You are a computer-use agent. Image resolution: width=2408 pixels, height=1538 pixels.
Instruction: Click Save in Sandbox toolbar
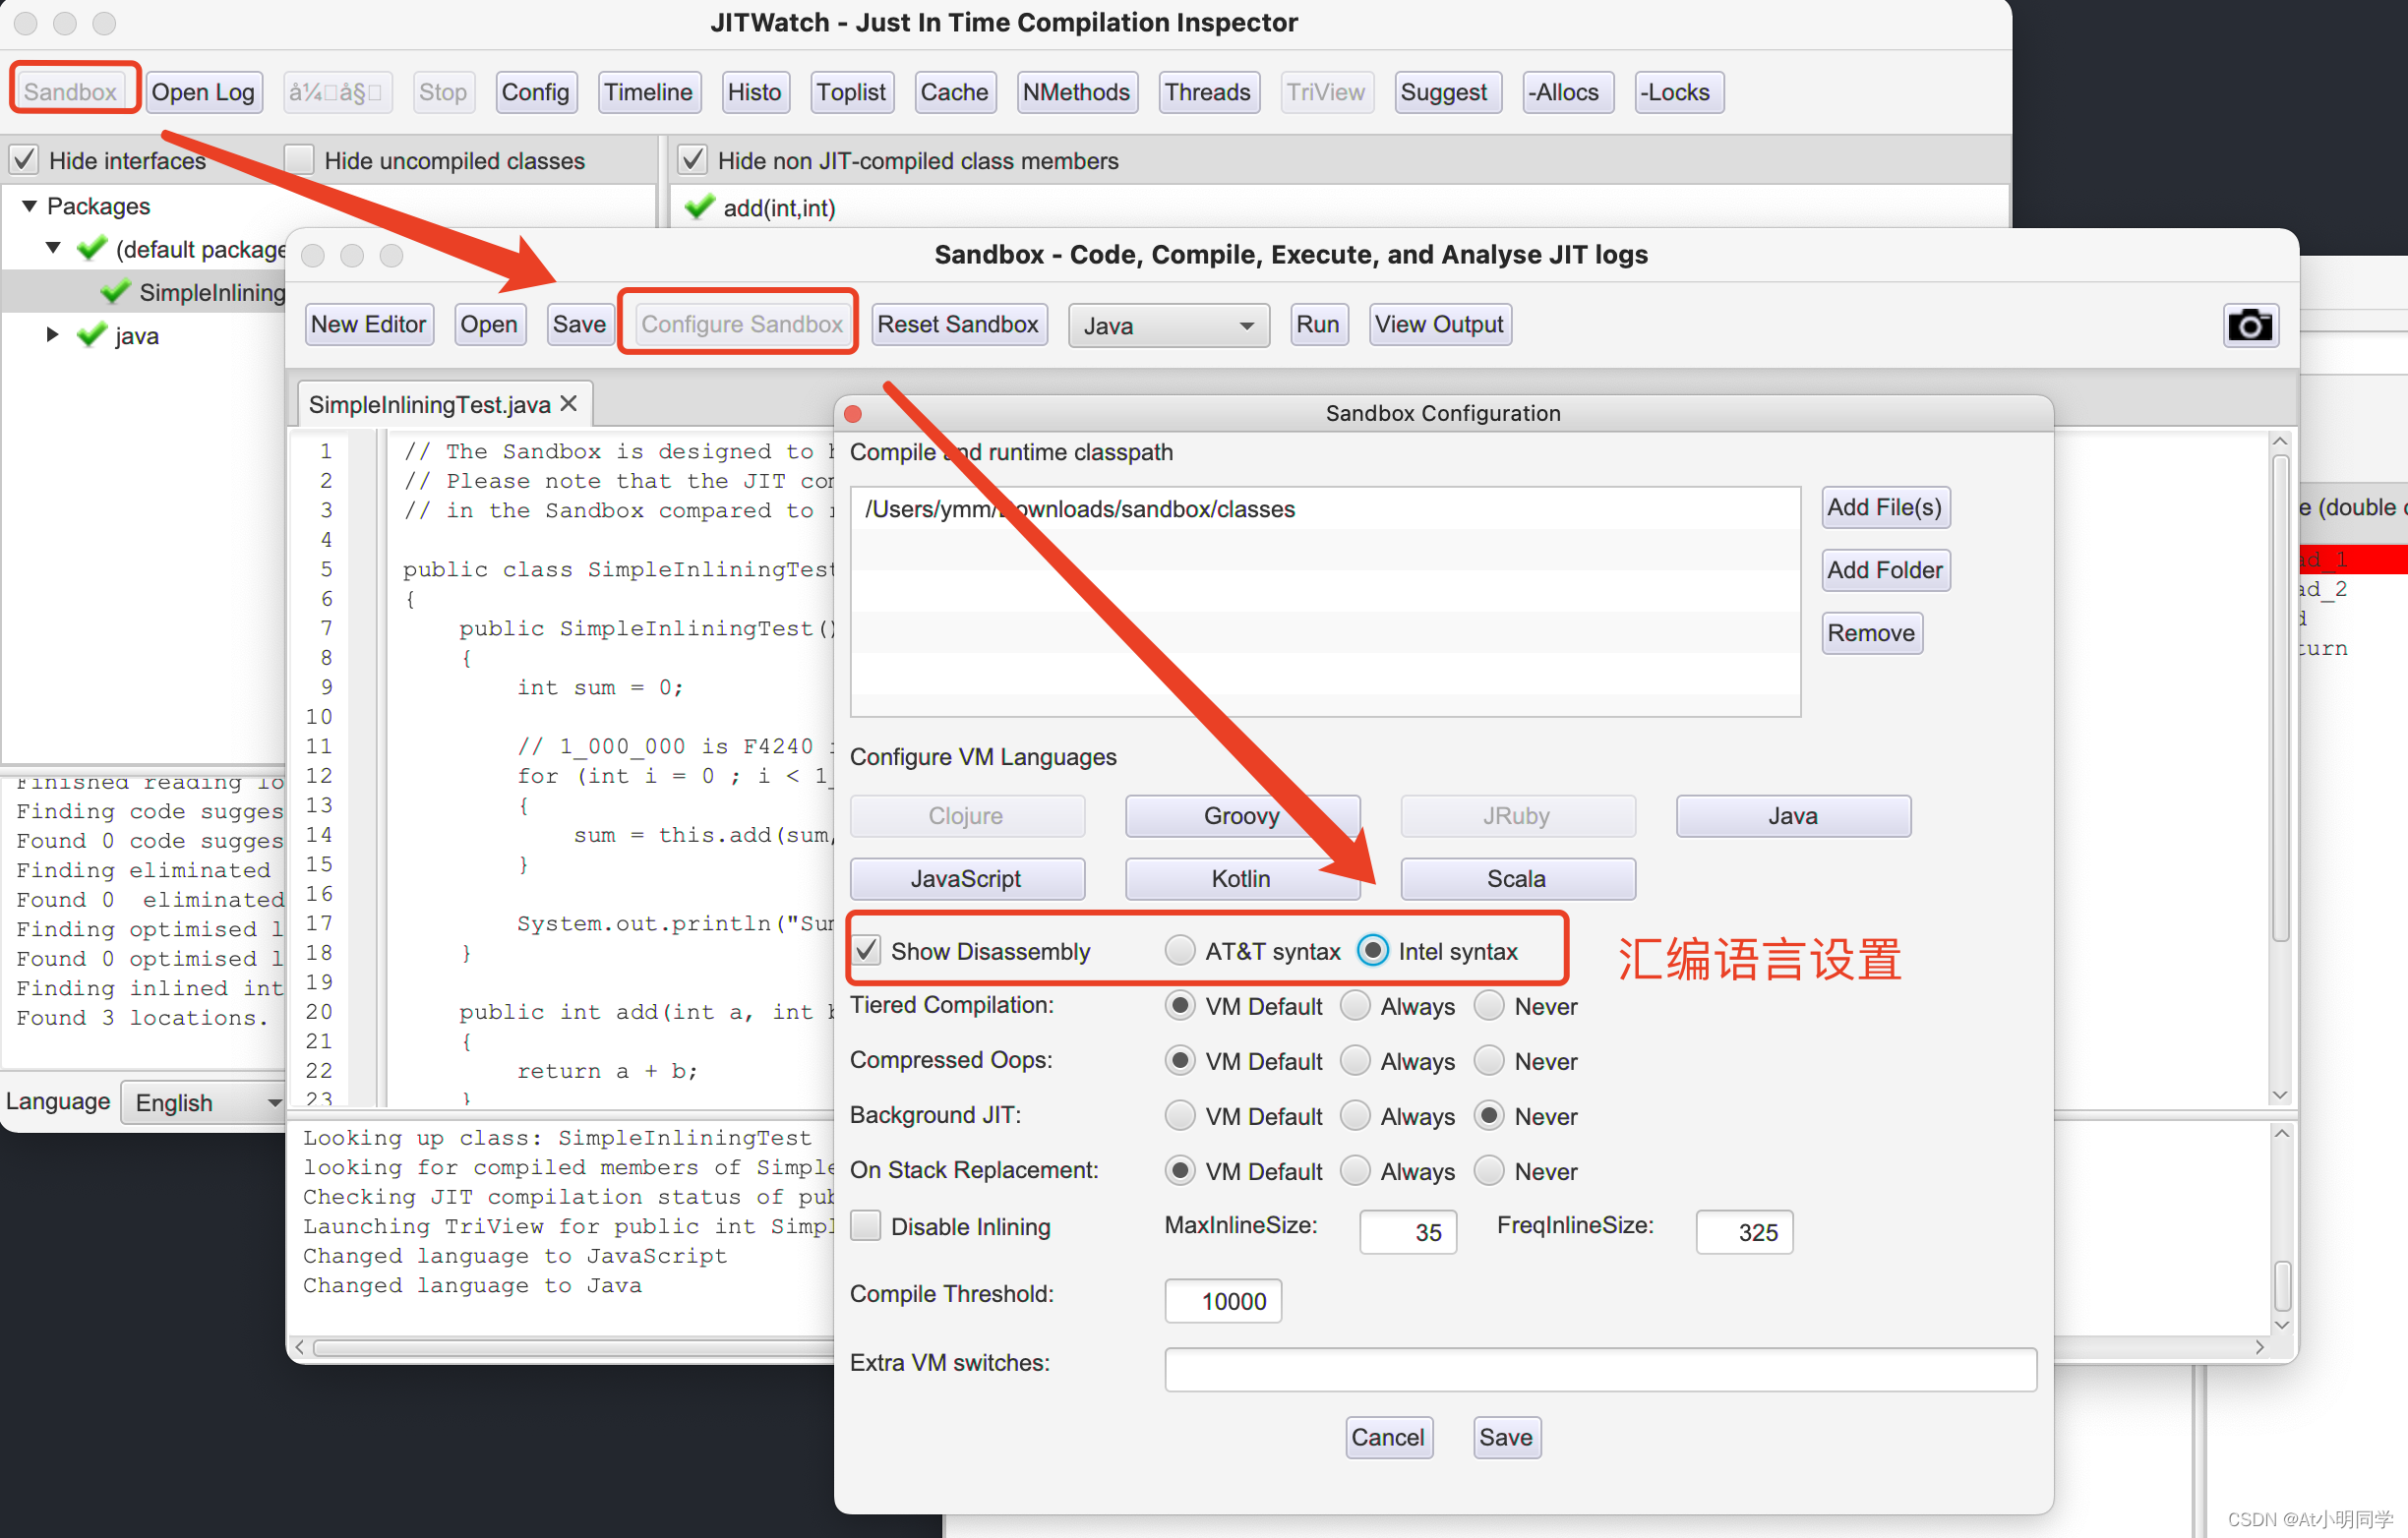(x=579, y=324)
